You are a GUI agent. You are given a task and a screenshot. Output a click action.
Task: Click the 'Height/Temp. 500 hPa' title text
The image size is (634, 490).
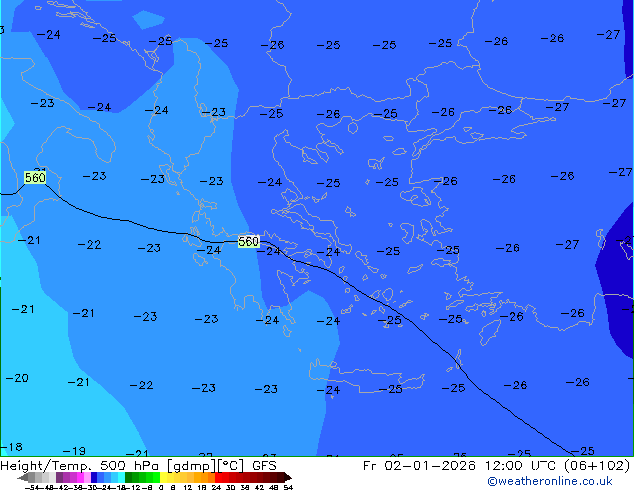(80, 466)
